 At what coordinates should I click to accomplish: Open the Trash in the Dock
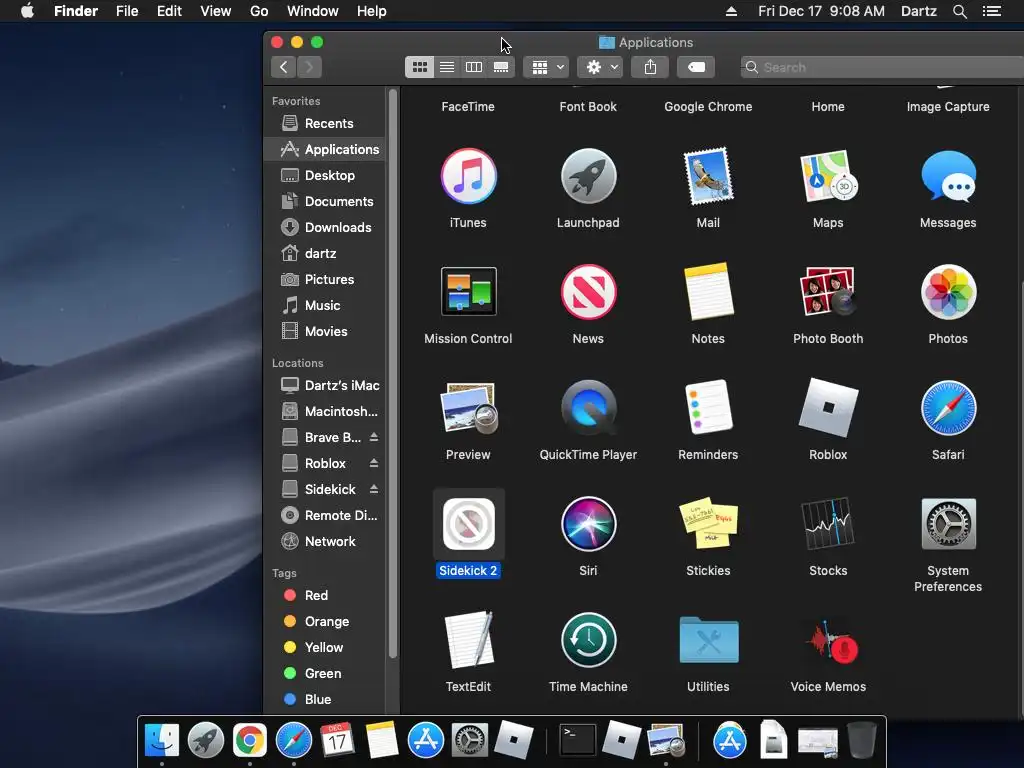tap(862, 740)
